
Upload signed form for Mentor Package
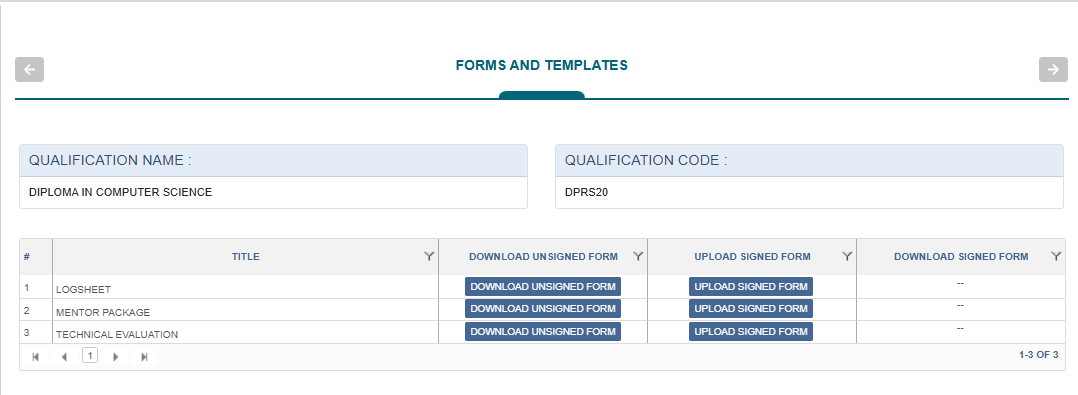tap(751, 308)
